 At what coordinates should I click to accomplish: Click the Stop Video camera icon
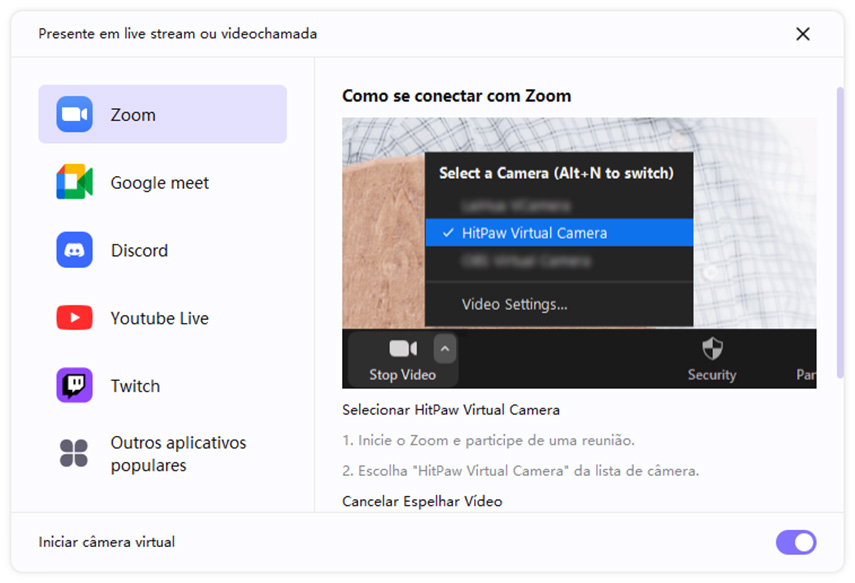click(402, 348)
